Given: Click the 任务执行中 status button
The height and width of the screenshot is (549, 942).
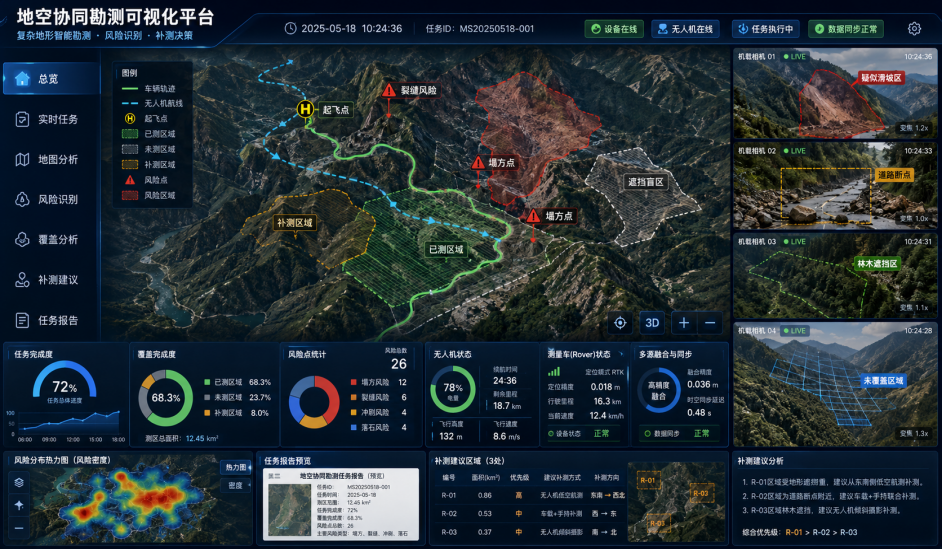Looking at the screenshot, I should pyautogui.click(x=766, y=29).
